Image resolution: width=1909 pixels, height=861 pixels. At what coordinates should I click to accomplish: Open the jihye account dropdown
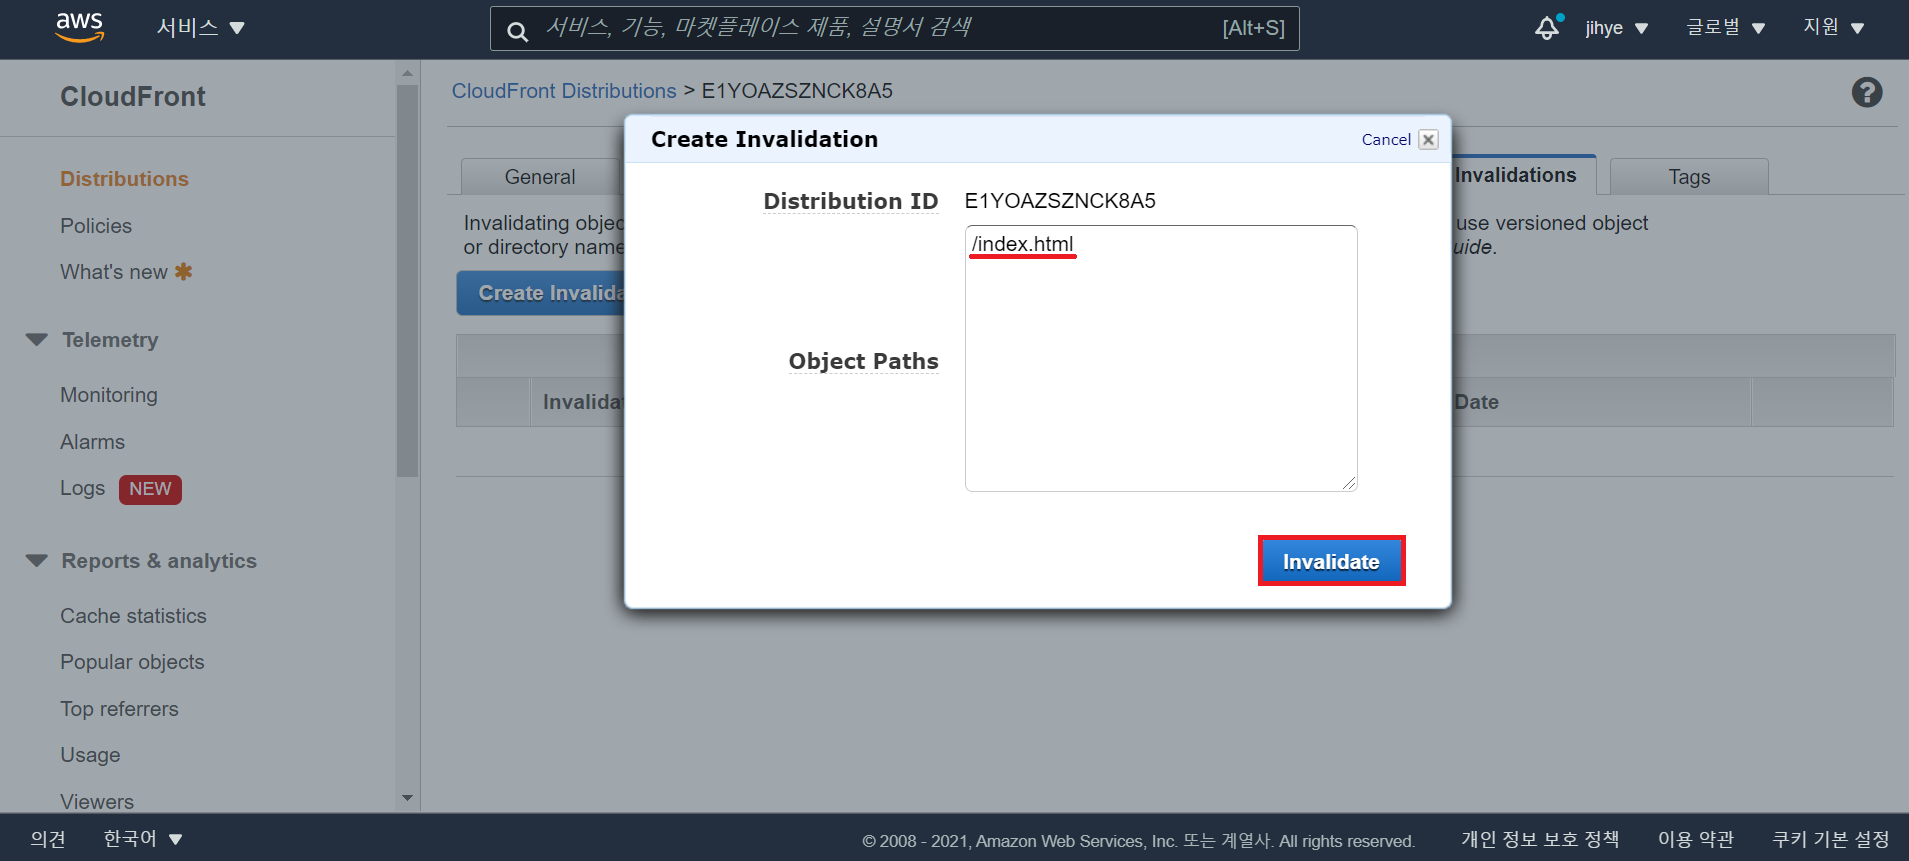(1617, 28)
